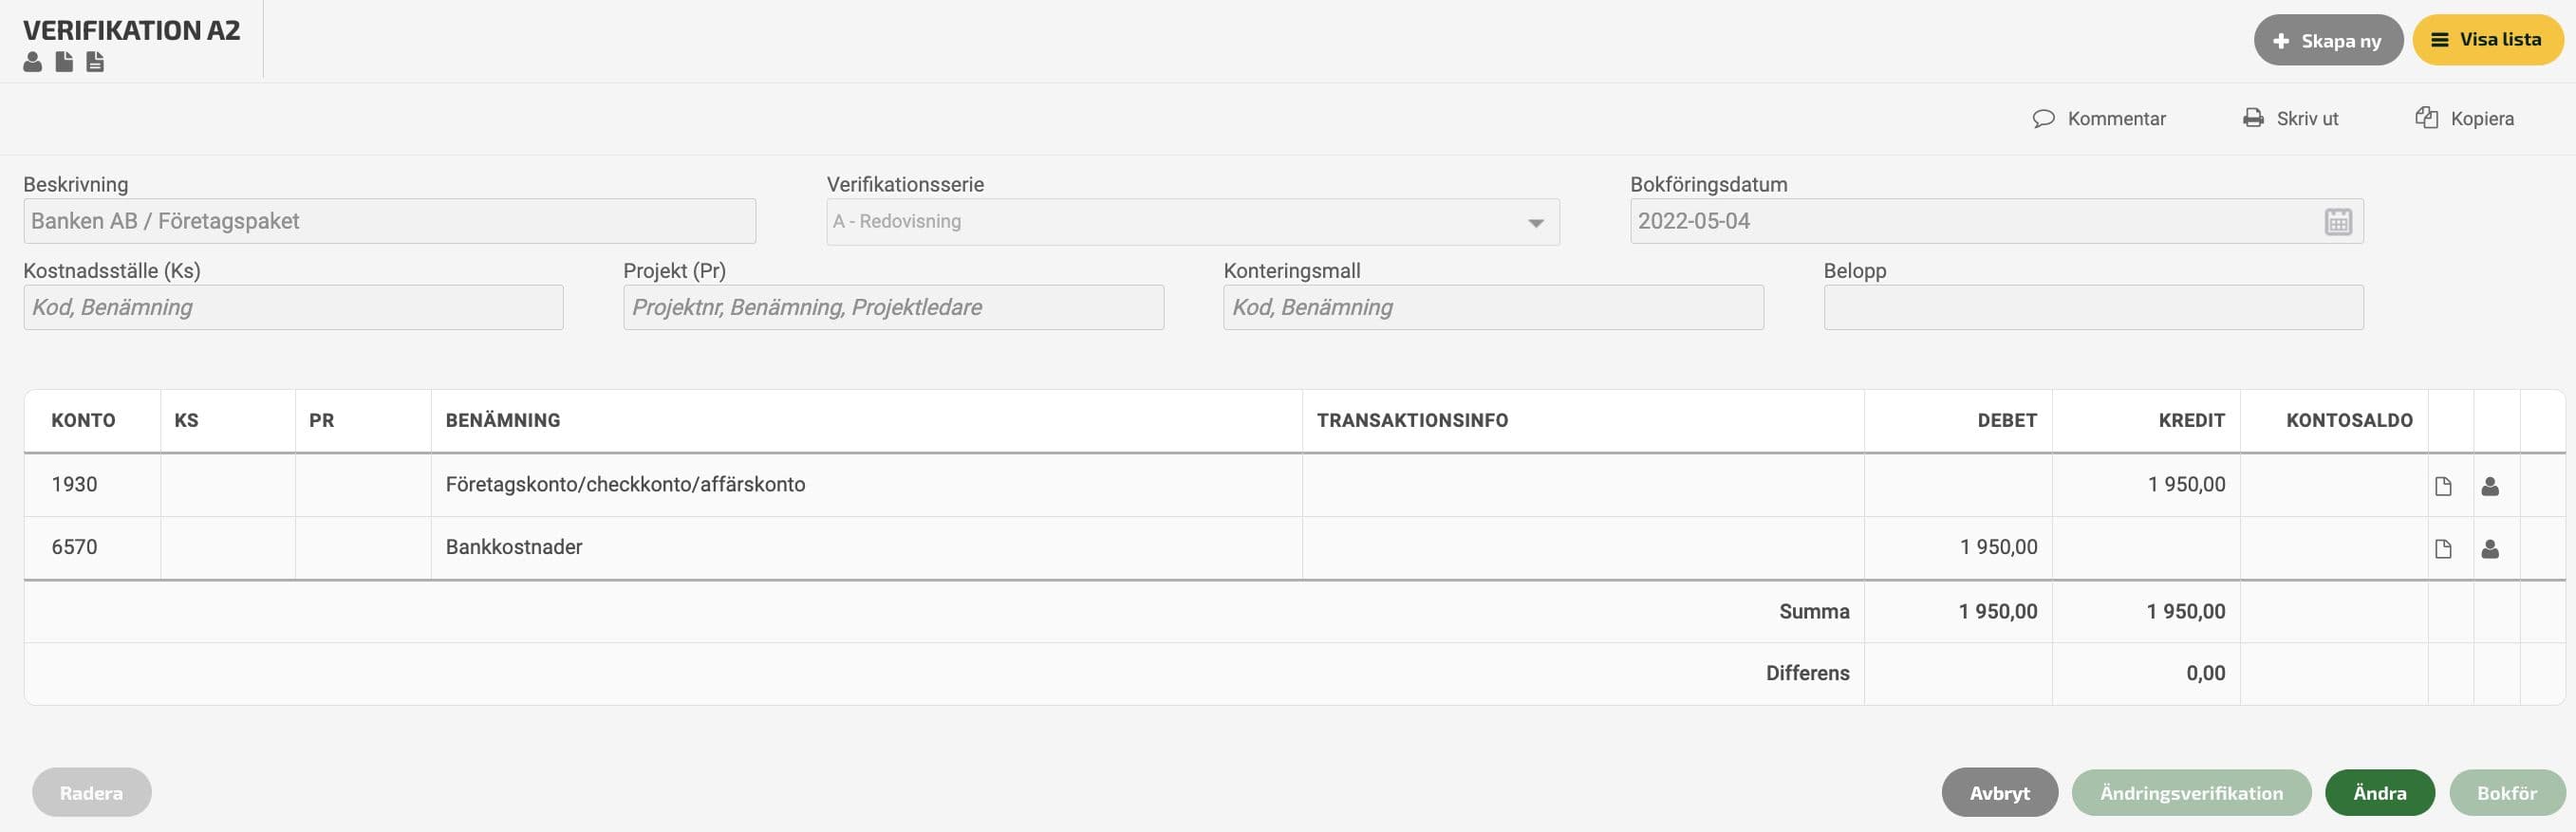The width and height of the screenshot is (2576, 832).
Task: Click the Summa label
Action: (x=1814, y=611)
